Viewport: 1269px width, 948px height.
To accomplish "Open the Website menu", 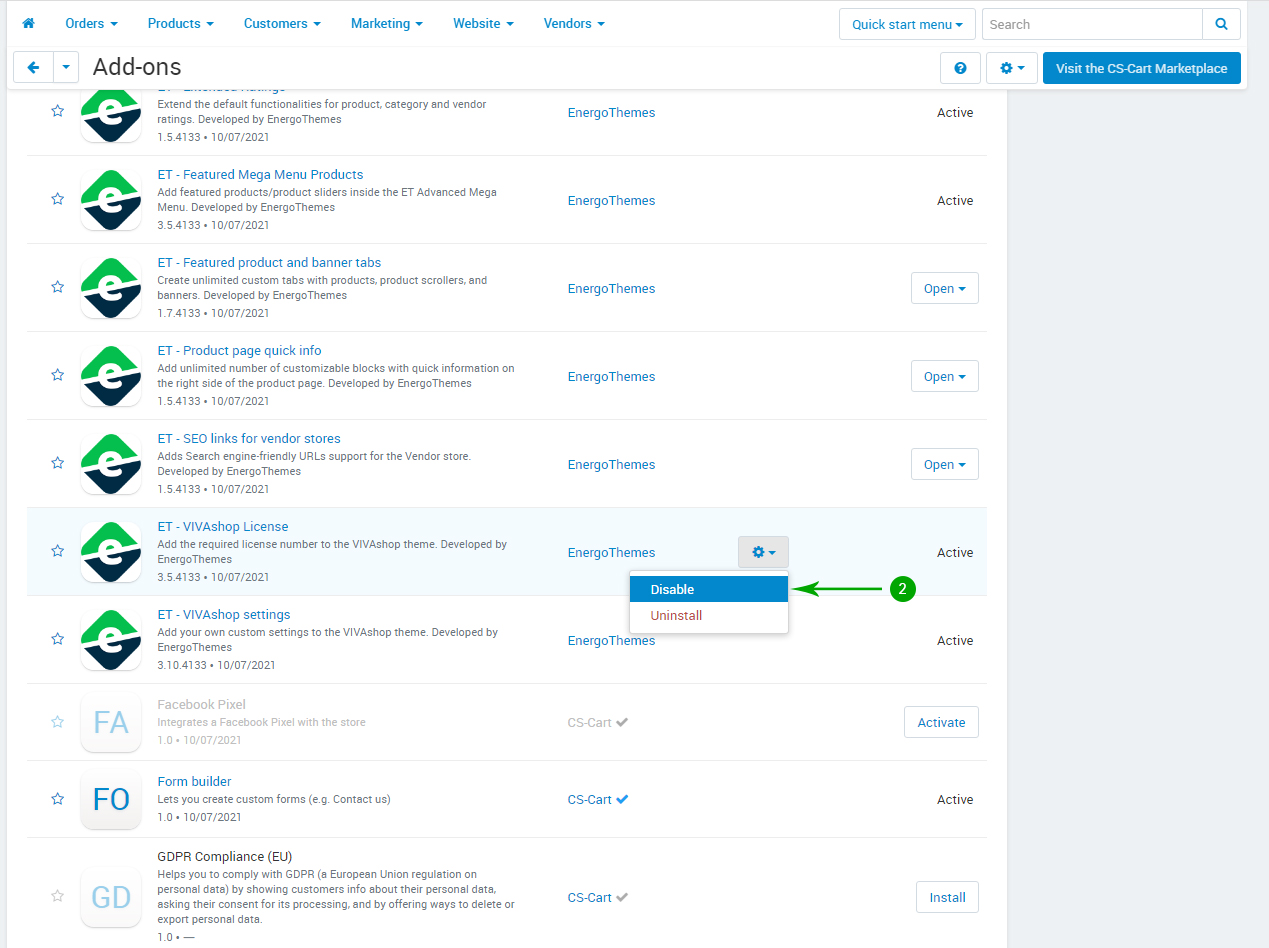I will pos(483,23).
